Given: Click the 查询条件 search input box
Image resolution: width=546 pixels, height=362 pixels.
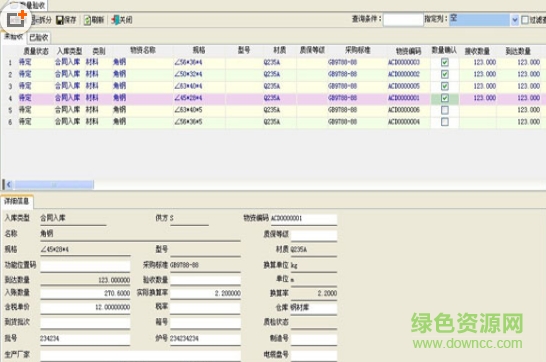Looking at the screenshot, I should (x=403, y=19).
